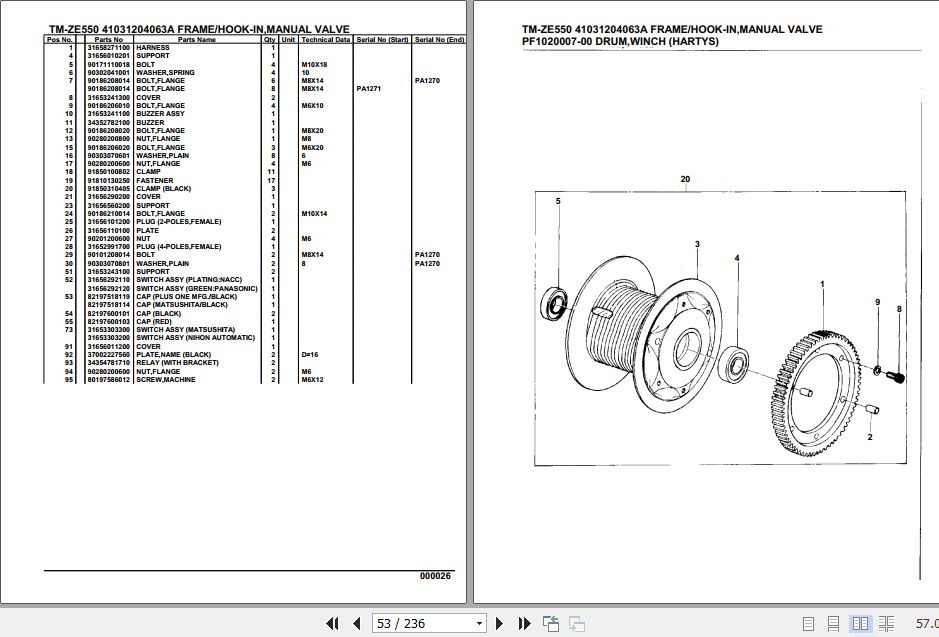The width and height of the screenshot is (939, 637).
Task: Select the zoom level display showing 57.0
Action: (927, 623)
